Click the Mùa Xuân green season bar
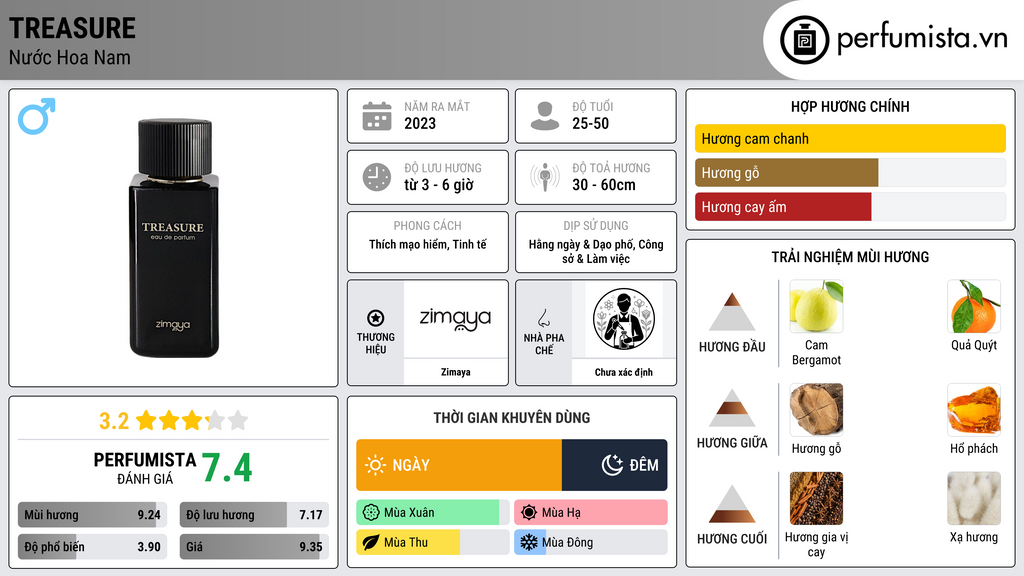 click(432, 513)
